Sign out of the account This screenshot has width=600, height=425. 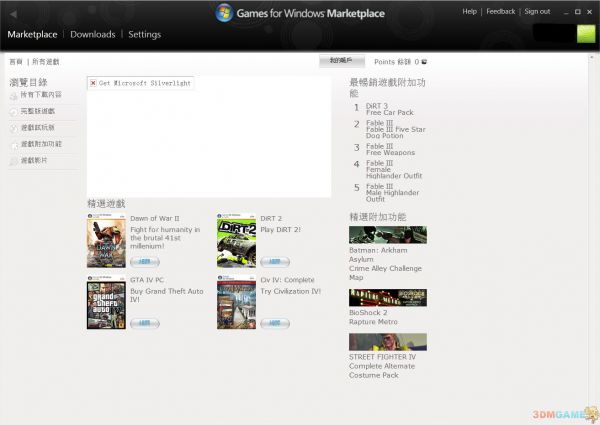click(537, 12)
